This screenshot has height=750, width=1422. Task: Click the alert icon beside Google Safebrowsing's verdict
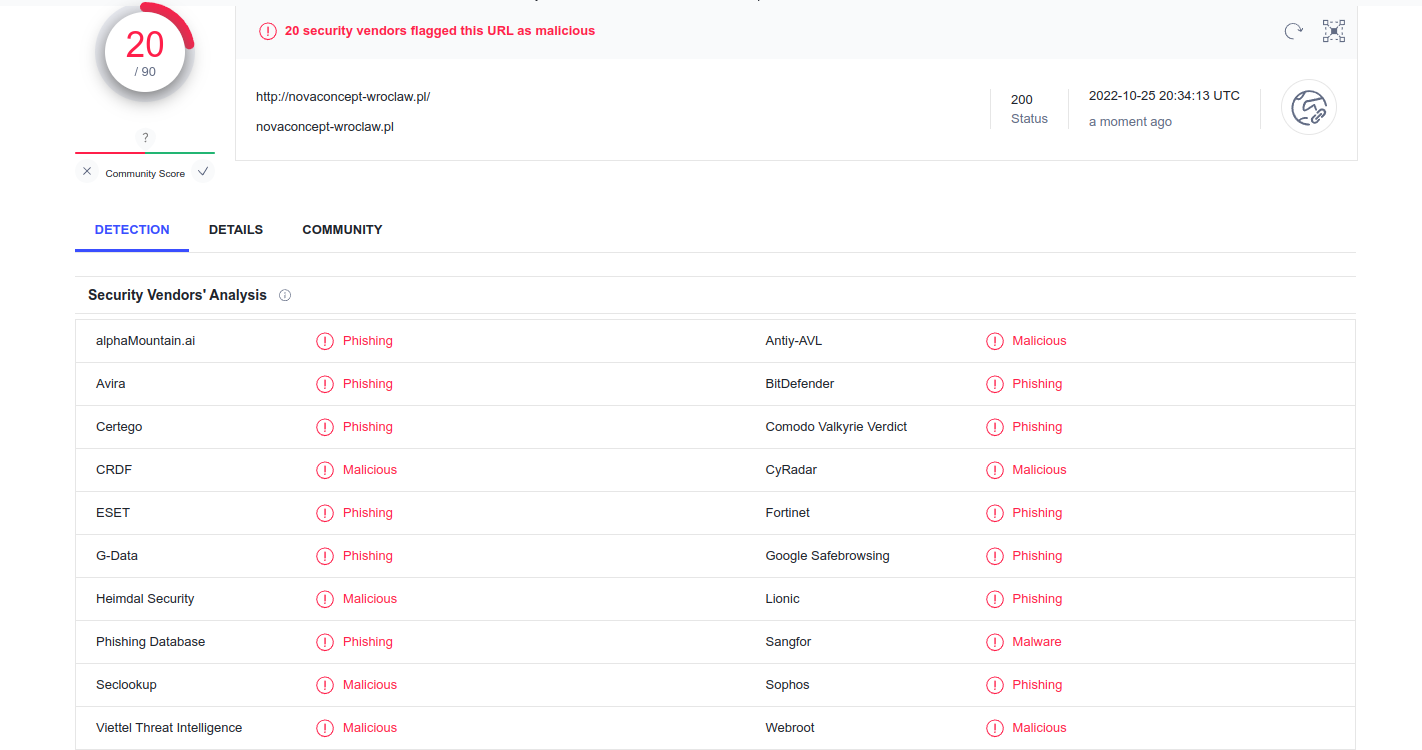[x=994, y=555]
